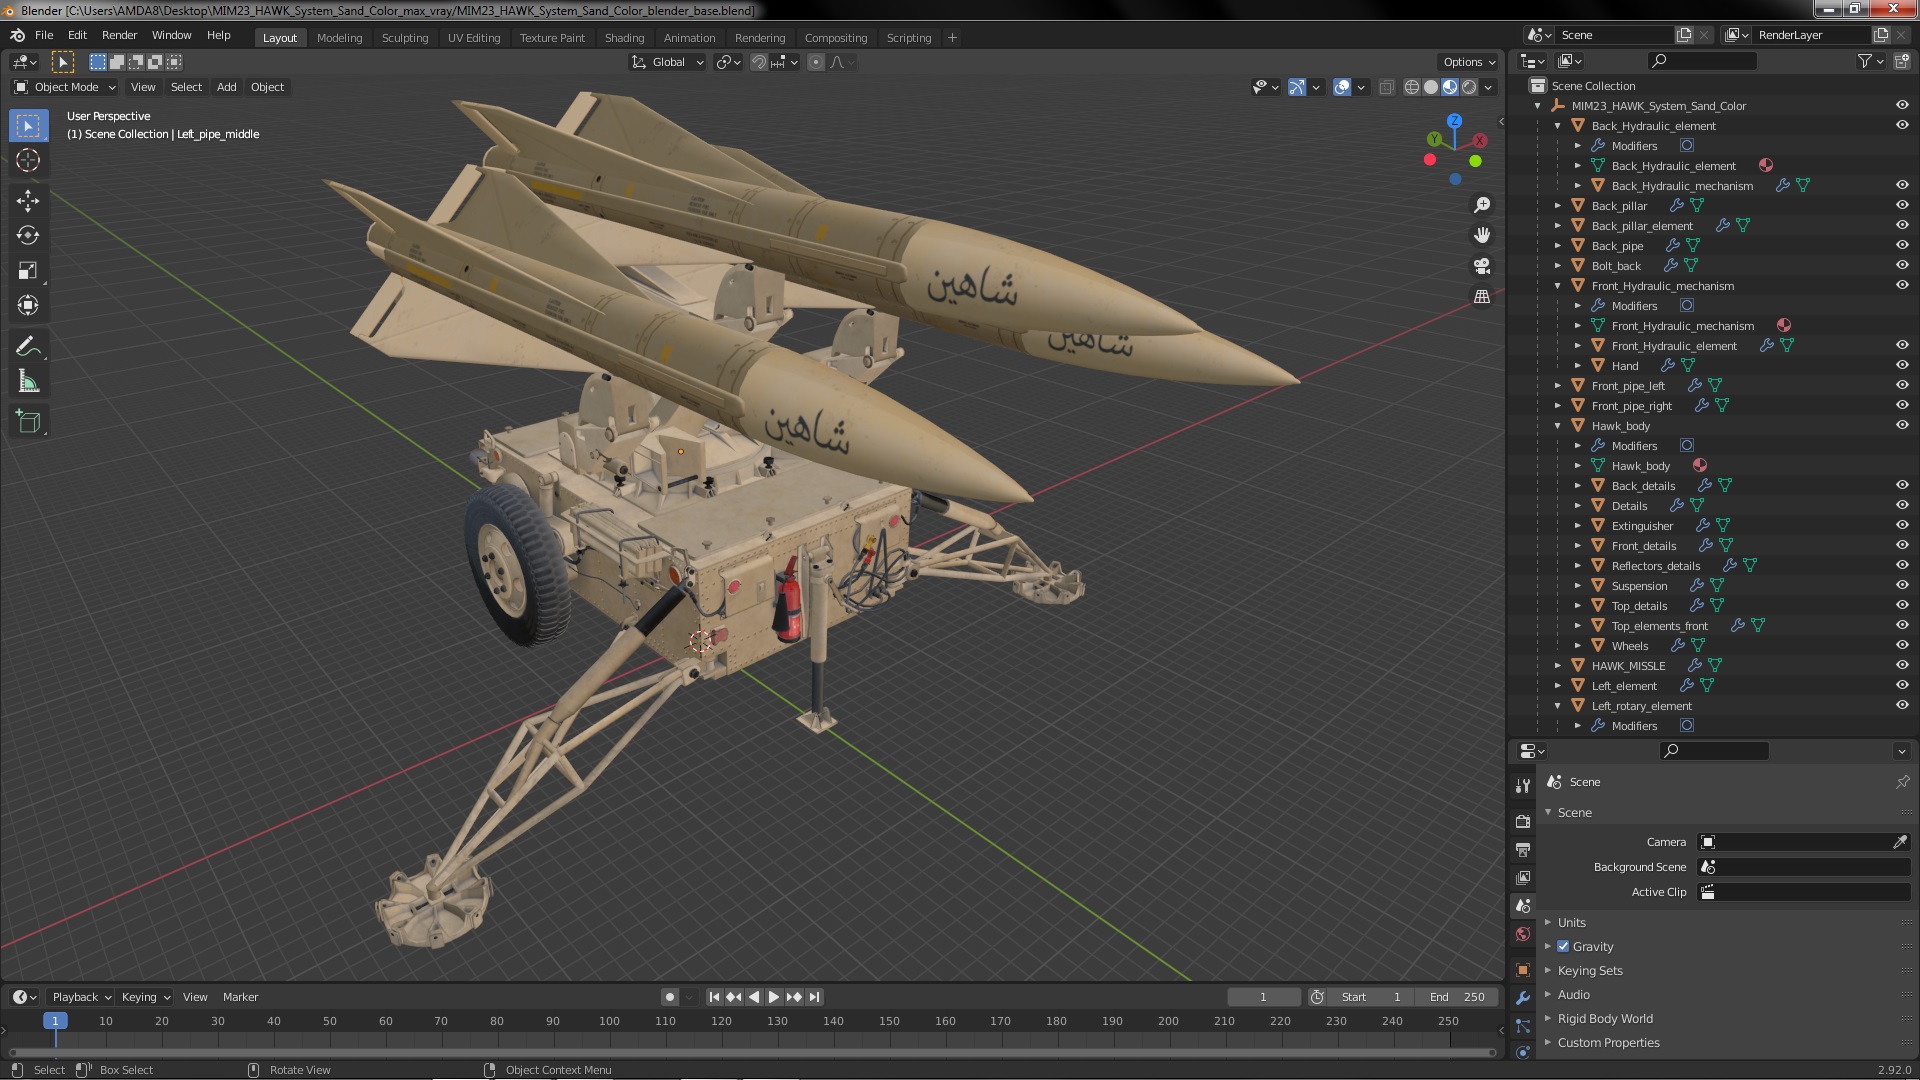Toggle visibility of Front_pipe_left
Screen dimensions: 1920x1080
[1902, 385]
